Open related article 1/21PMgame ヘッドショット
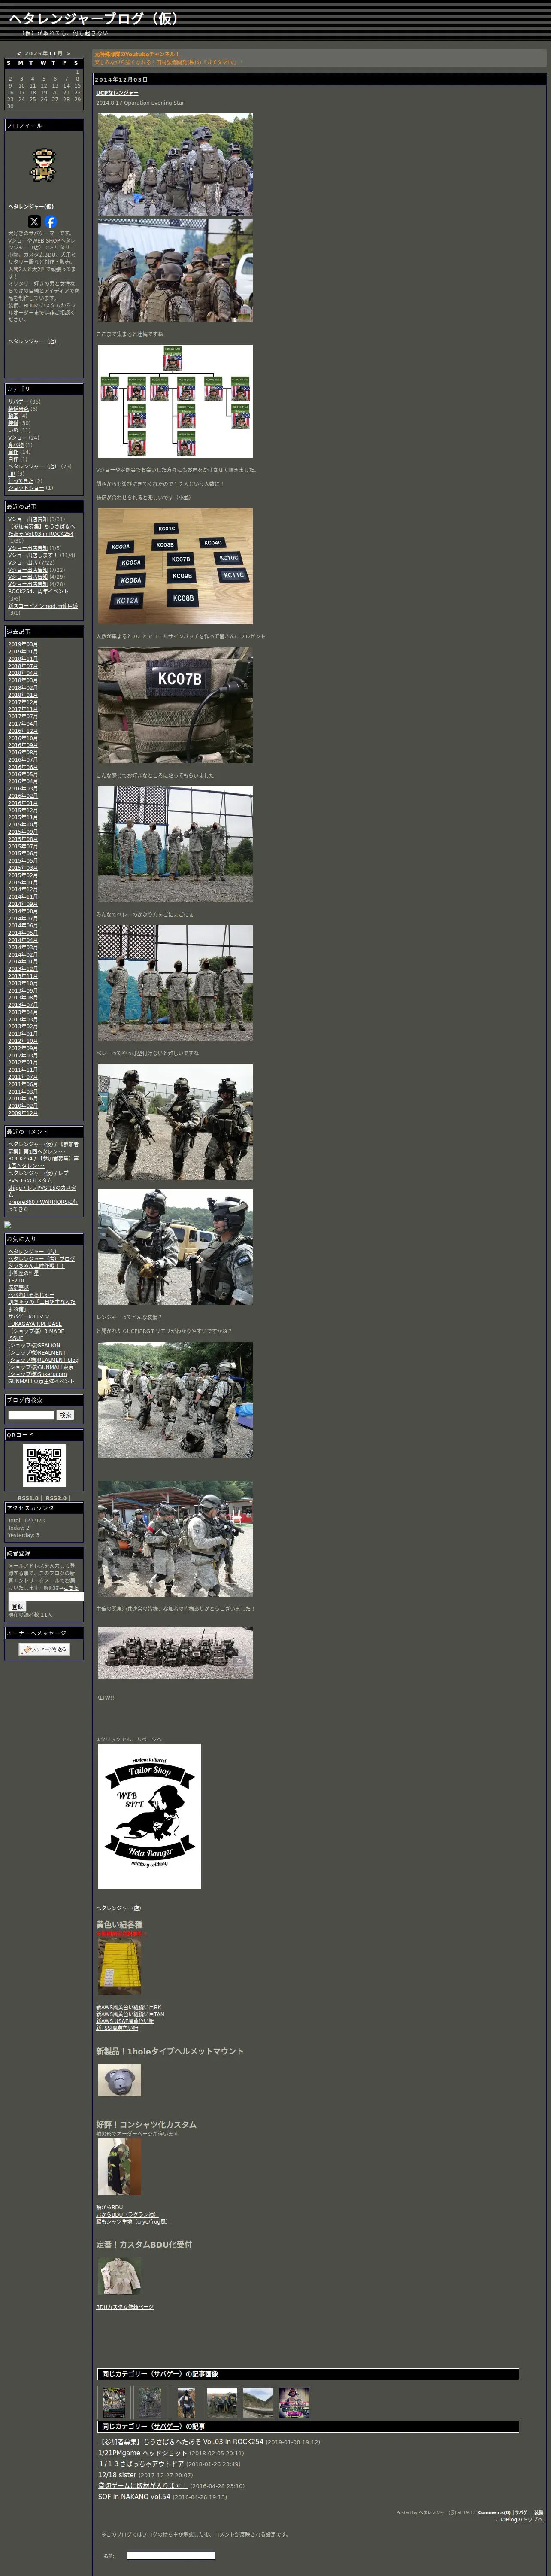551x2576 pixels. tap(142, 2453)
